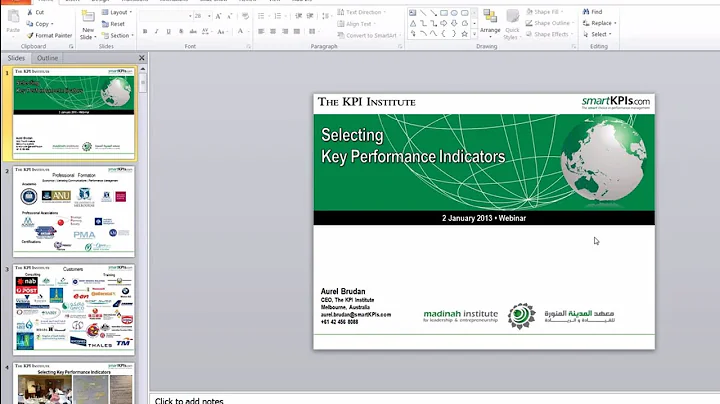Activate the Format Painter tool
The width and height of the screenshot is (720, 404).
[50, 35]
